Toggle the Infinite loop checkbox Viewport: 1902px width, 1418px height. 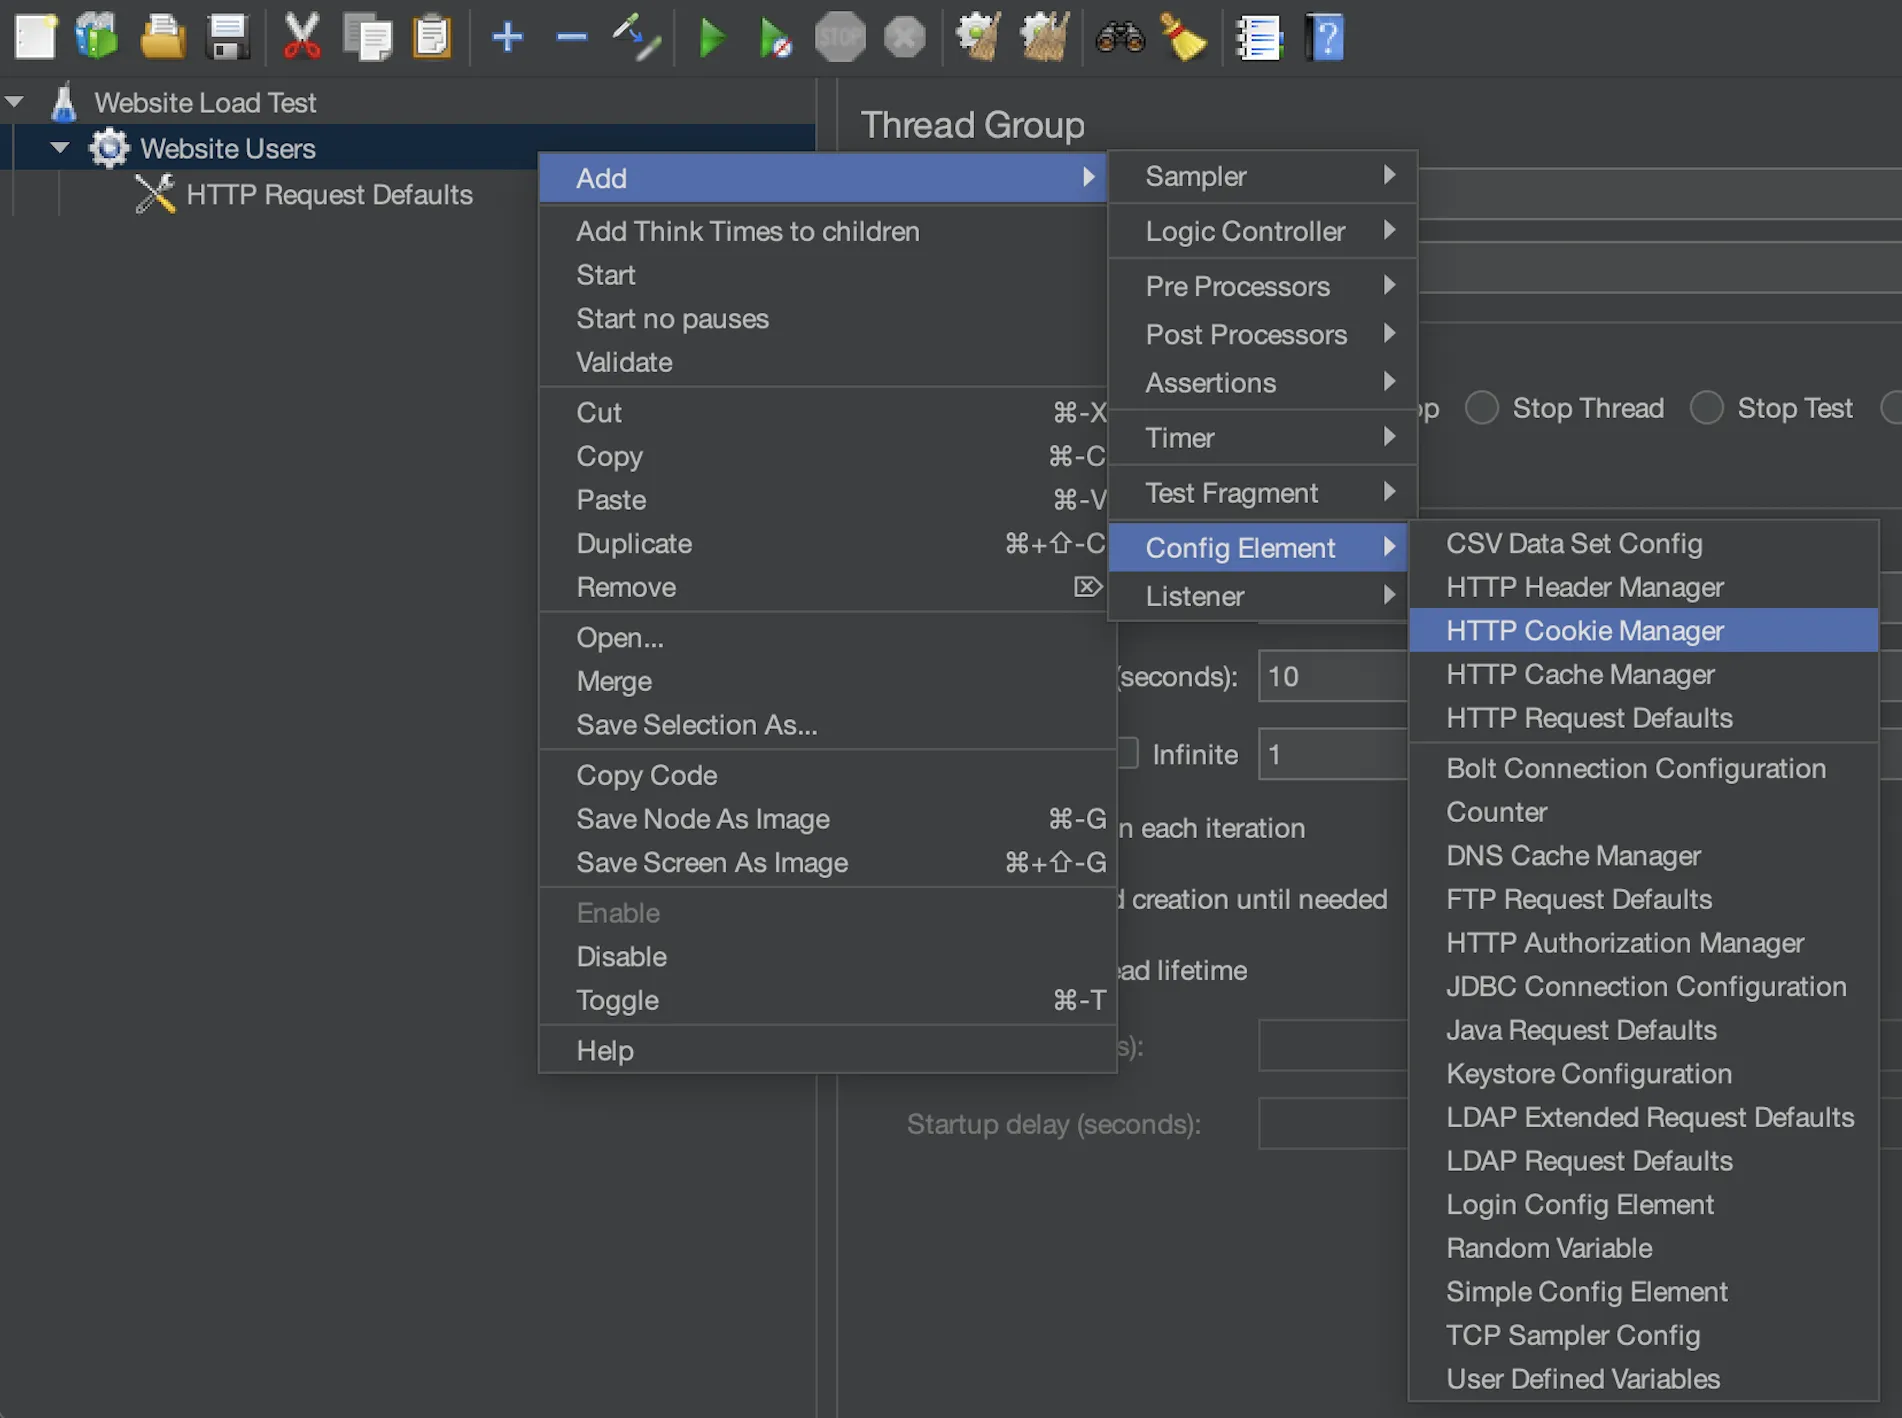click(1128, 754)
